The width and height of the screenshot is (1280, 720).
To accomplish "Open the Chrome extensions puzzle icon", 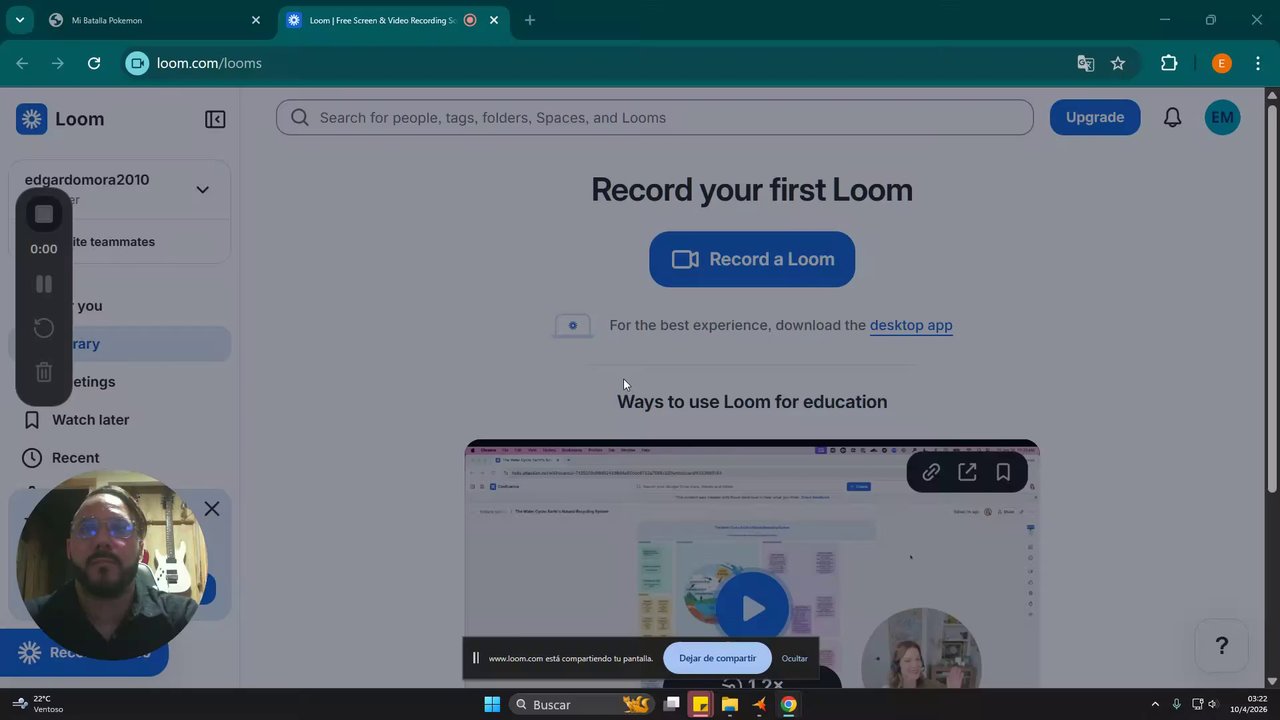I will coord(1169,63).
